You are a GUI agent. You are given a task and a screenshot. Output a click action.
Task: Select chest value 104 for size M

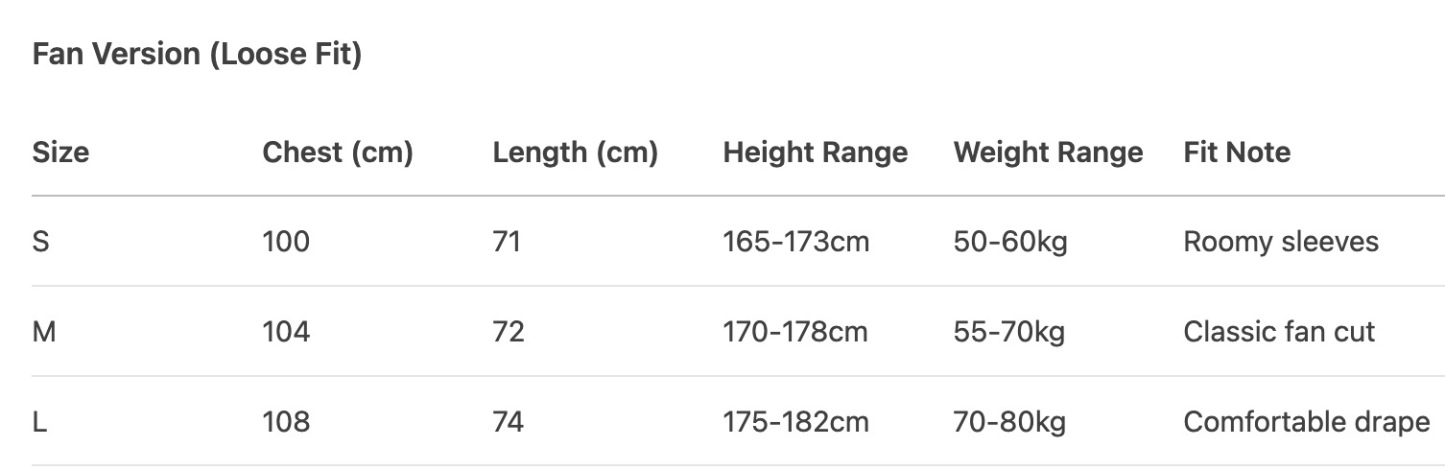(x=286, y=332)
